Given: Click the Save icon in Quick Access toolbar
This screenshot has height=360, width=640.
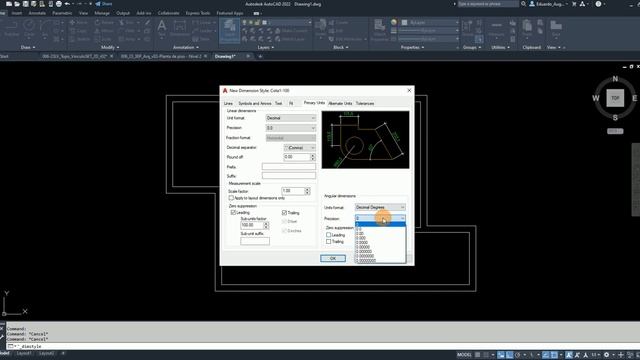Looking at the screenshot, I should tap(25, 4).
